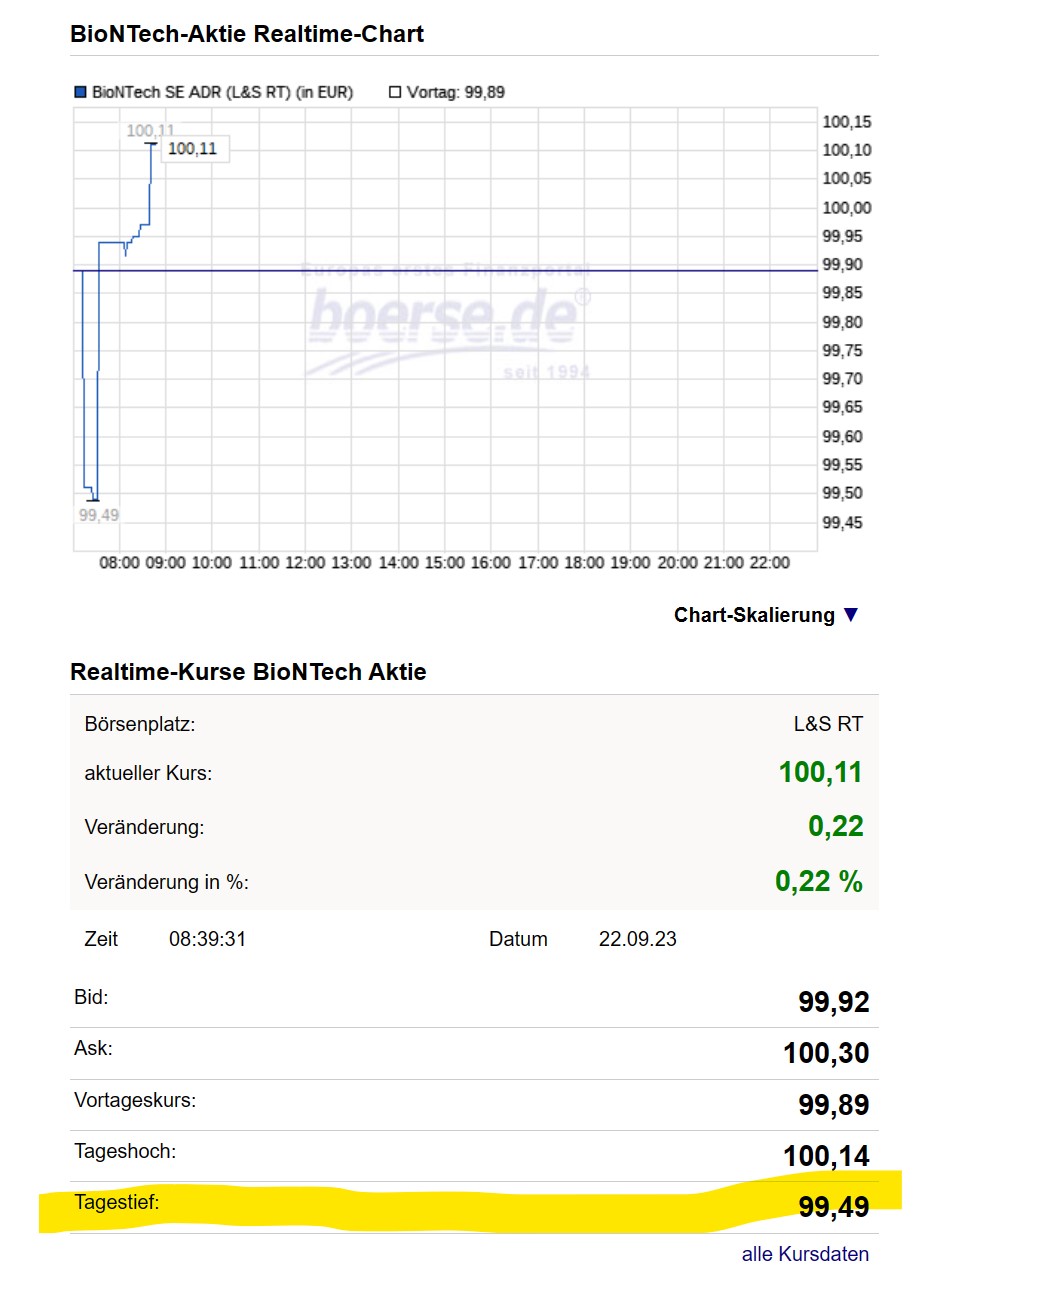Click the '18:00' time axis label
This screenshot has height=1306, width=1054.
click(x=584, y=563)
